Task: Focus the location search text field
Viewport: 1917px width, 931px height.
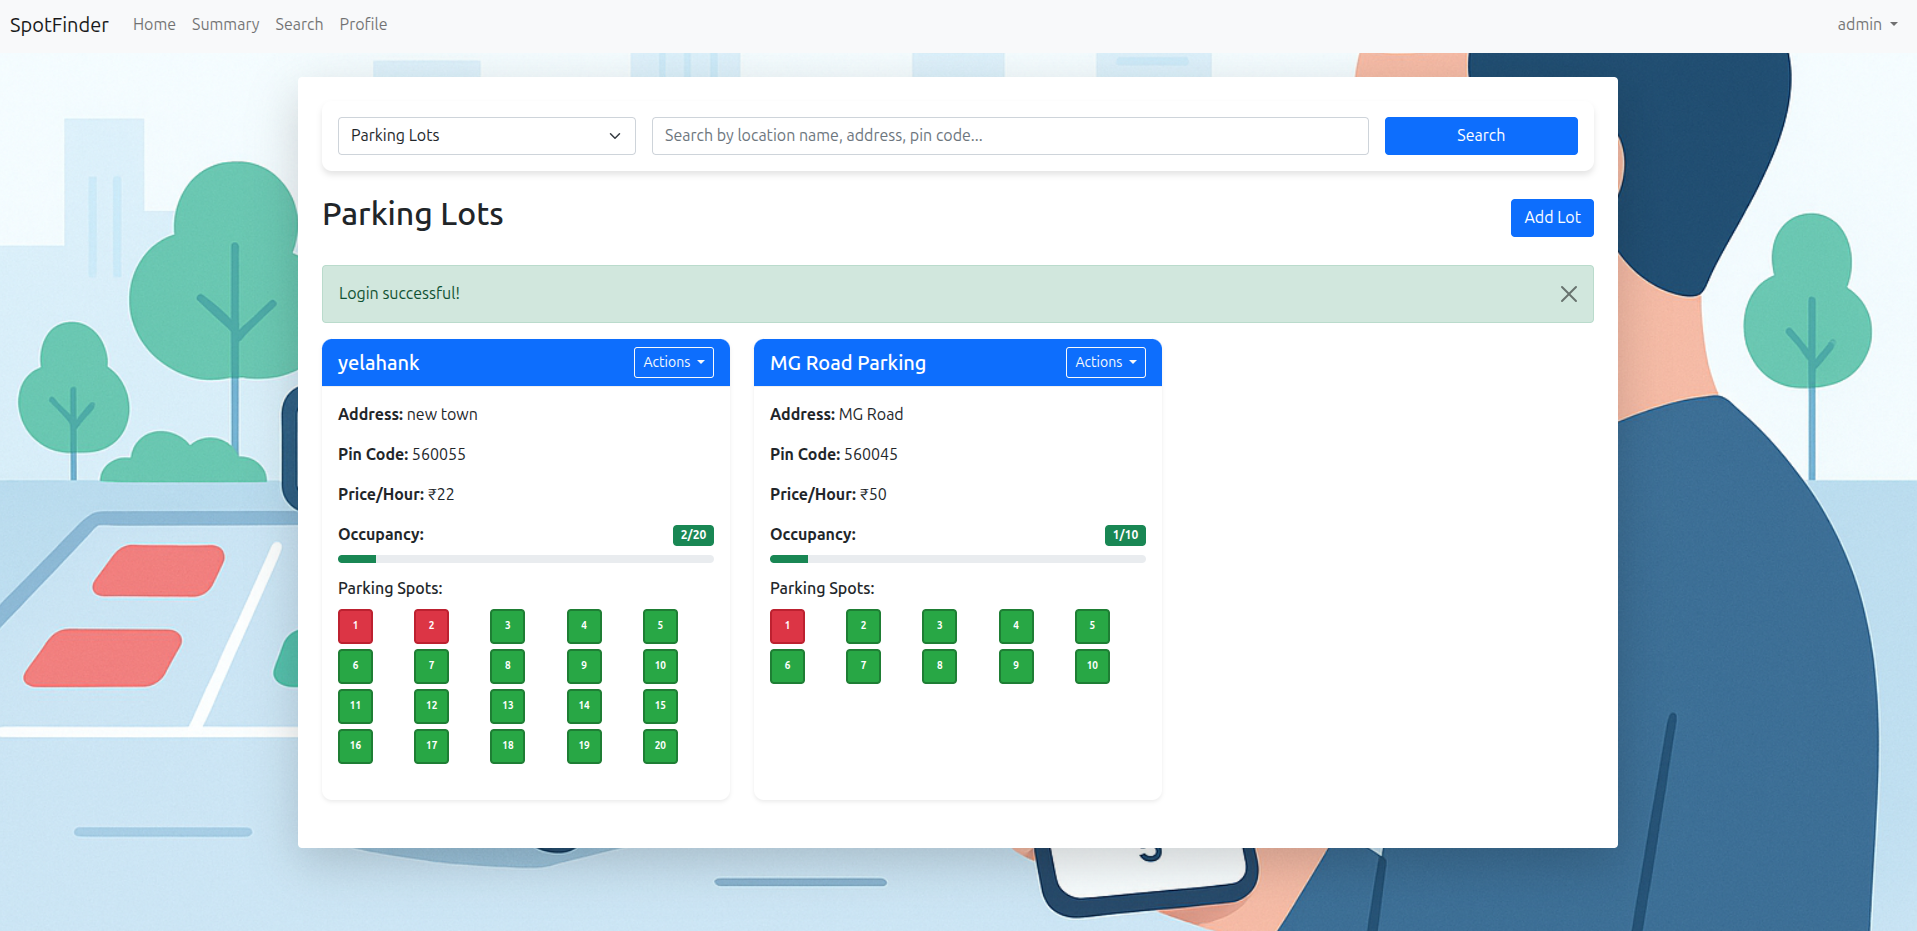Action: (x=1009, y=136)
